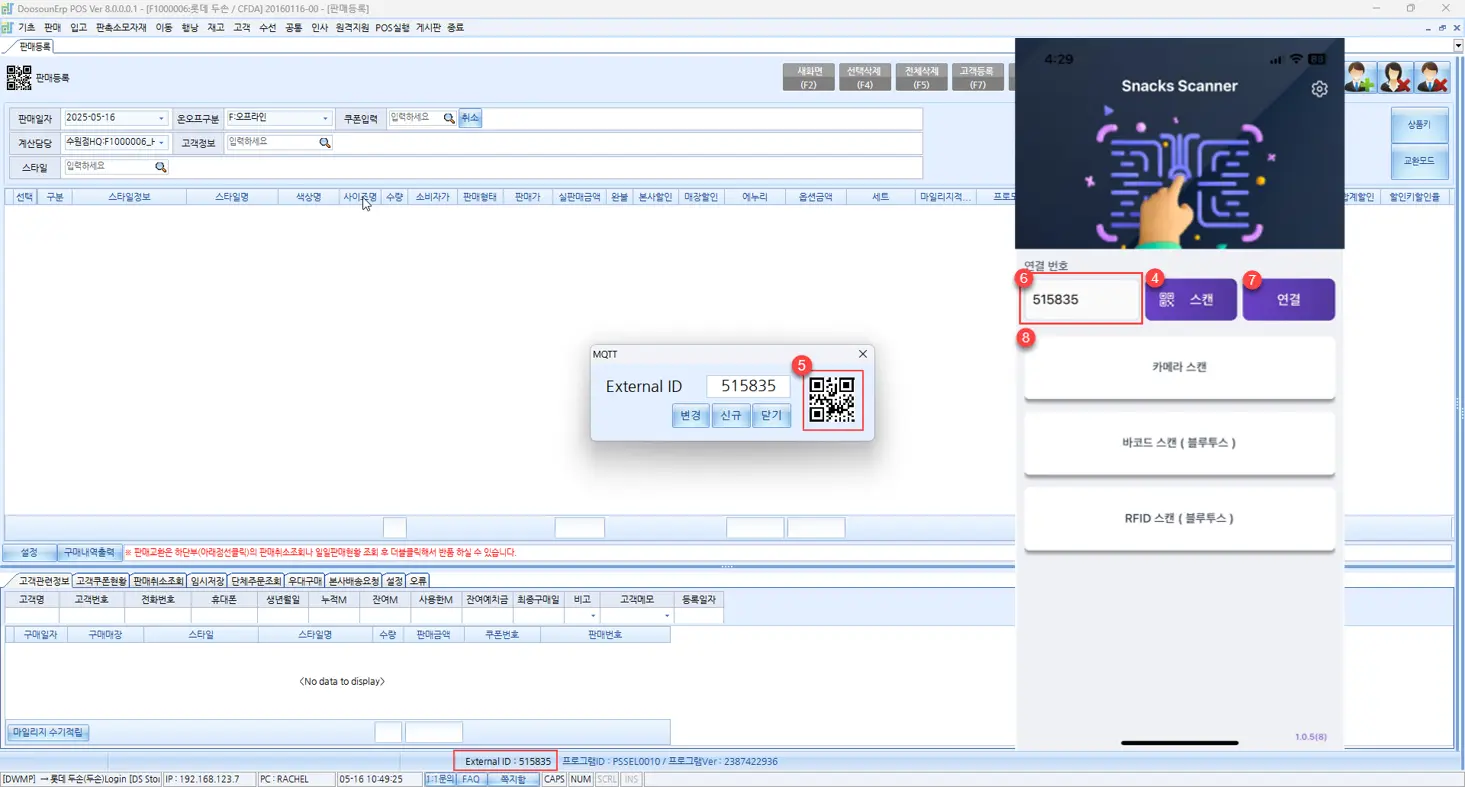Screen dimensions: 1465x787
Task: Open the 고객 menu
Action: point(242,28)
